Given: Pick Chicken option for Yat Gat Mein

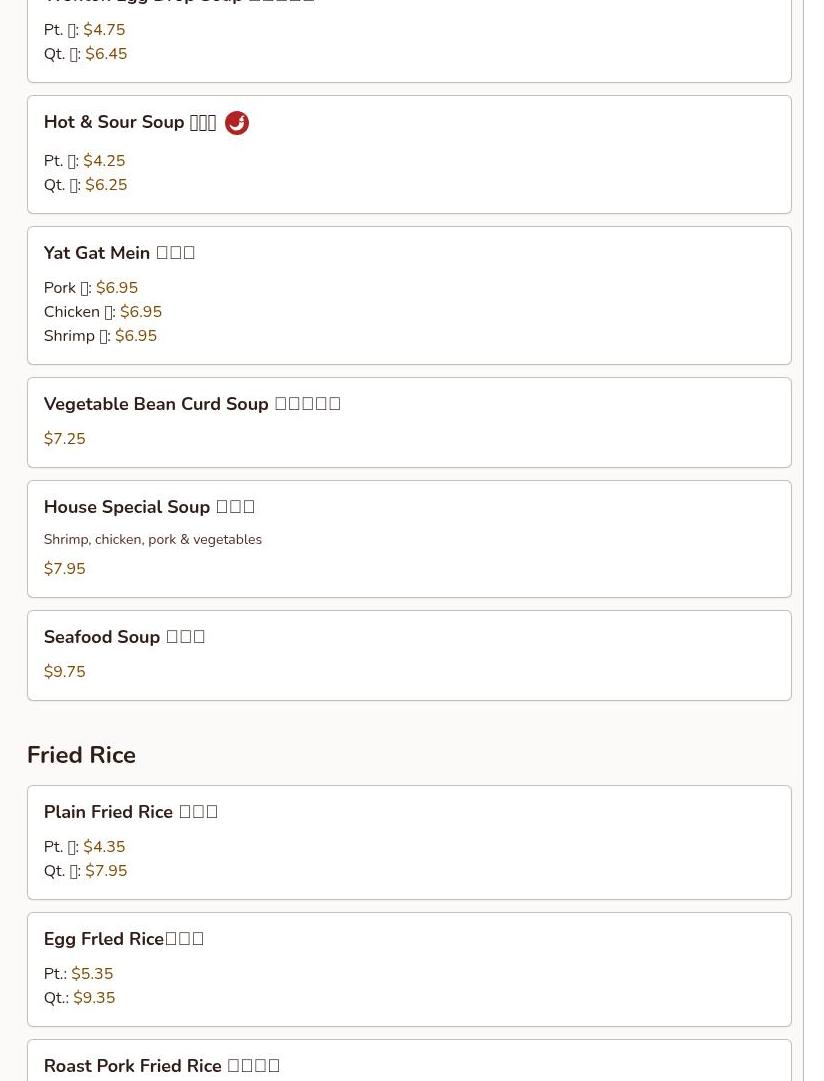Looking at the screenshot, I should (x=103, y=312).
